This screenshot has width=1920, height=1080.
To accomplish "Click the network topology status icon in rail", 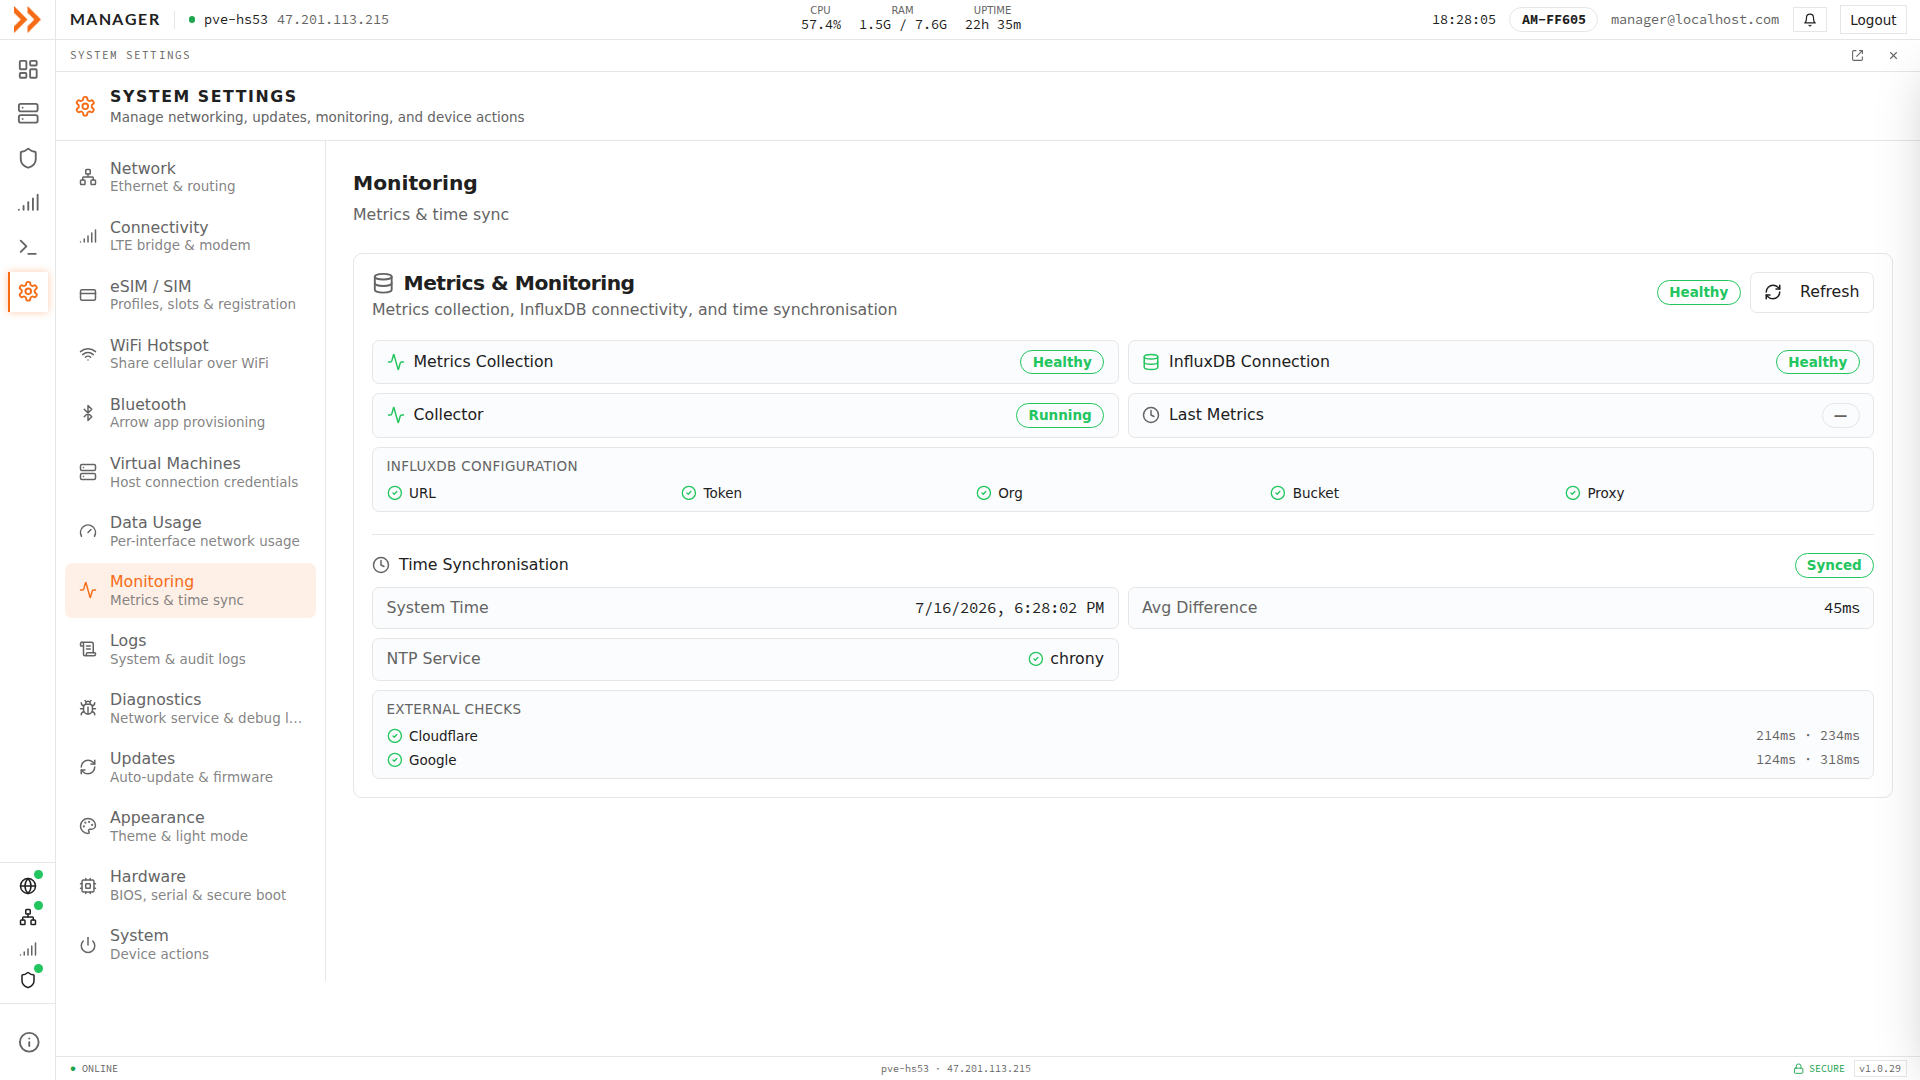I will [x=28, y=917].
